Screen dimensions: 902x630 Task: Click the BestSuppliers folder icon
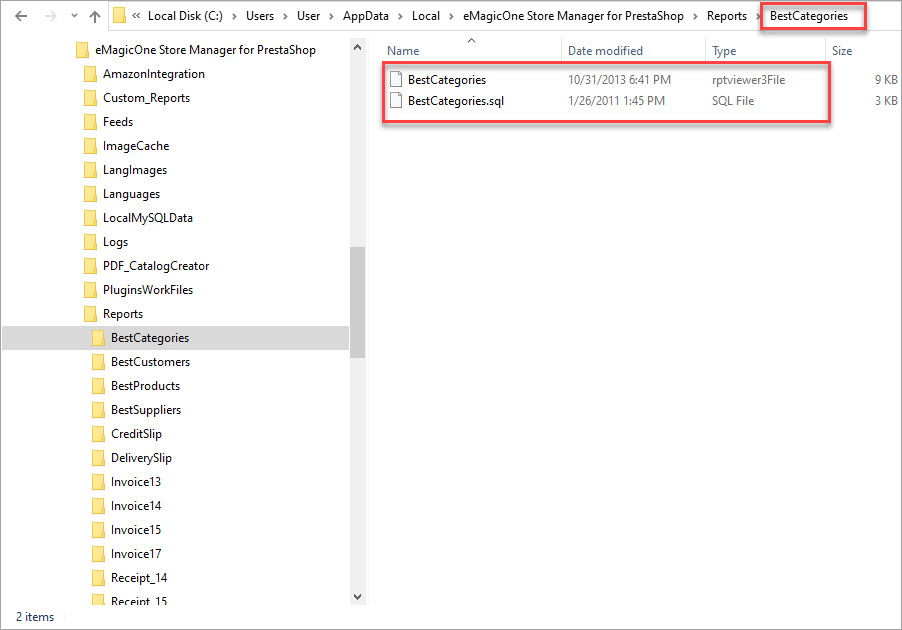(x=98, y=410)
